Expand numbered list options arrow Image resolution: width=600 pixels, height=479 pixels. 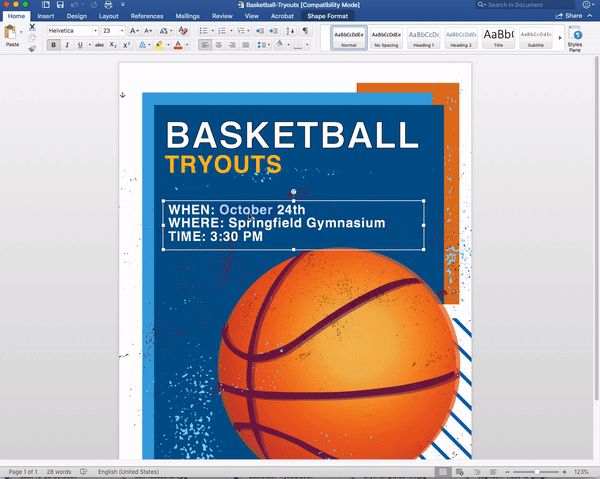coord(231,31)
